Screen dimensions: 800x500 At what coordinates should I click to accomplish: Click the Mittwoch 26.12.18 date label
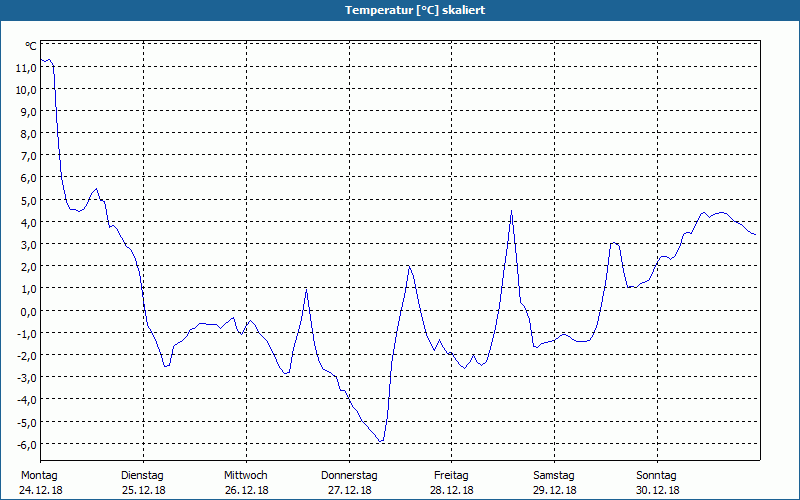point(246,482)
